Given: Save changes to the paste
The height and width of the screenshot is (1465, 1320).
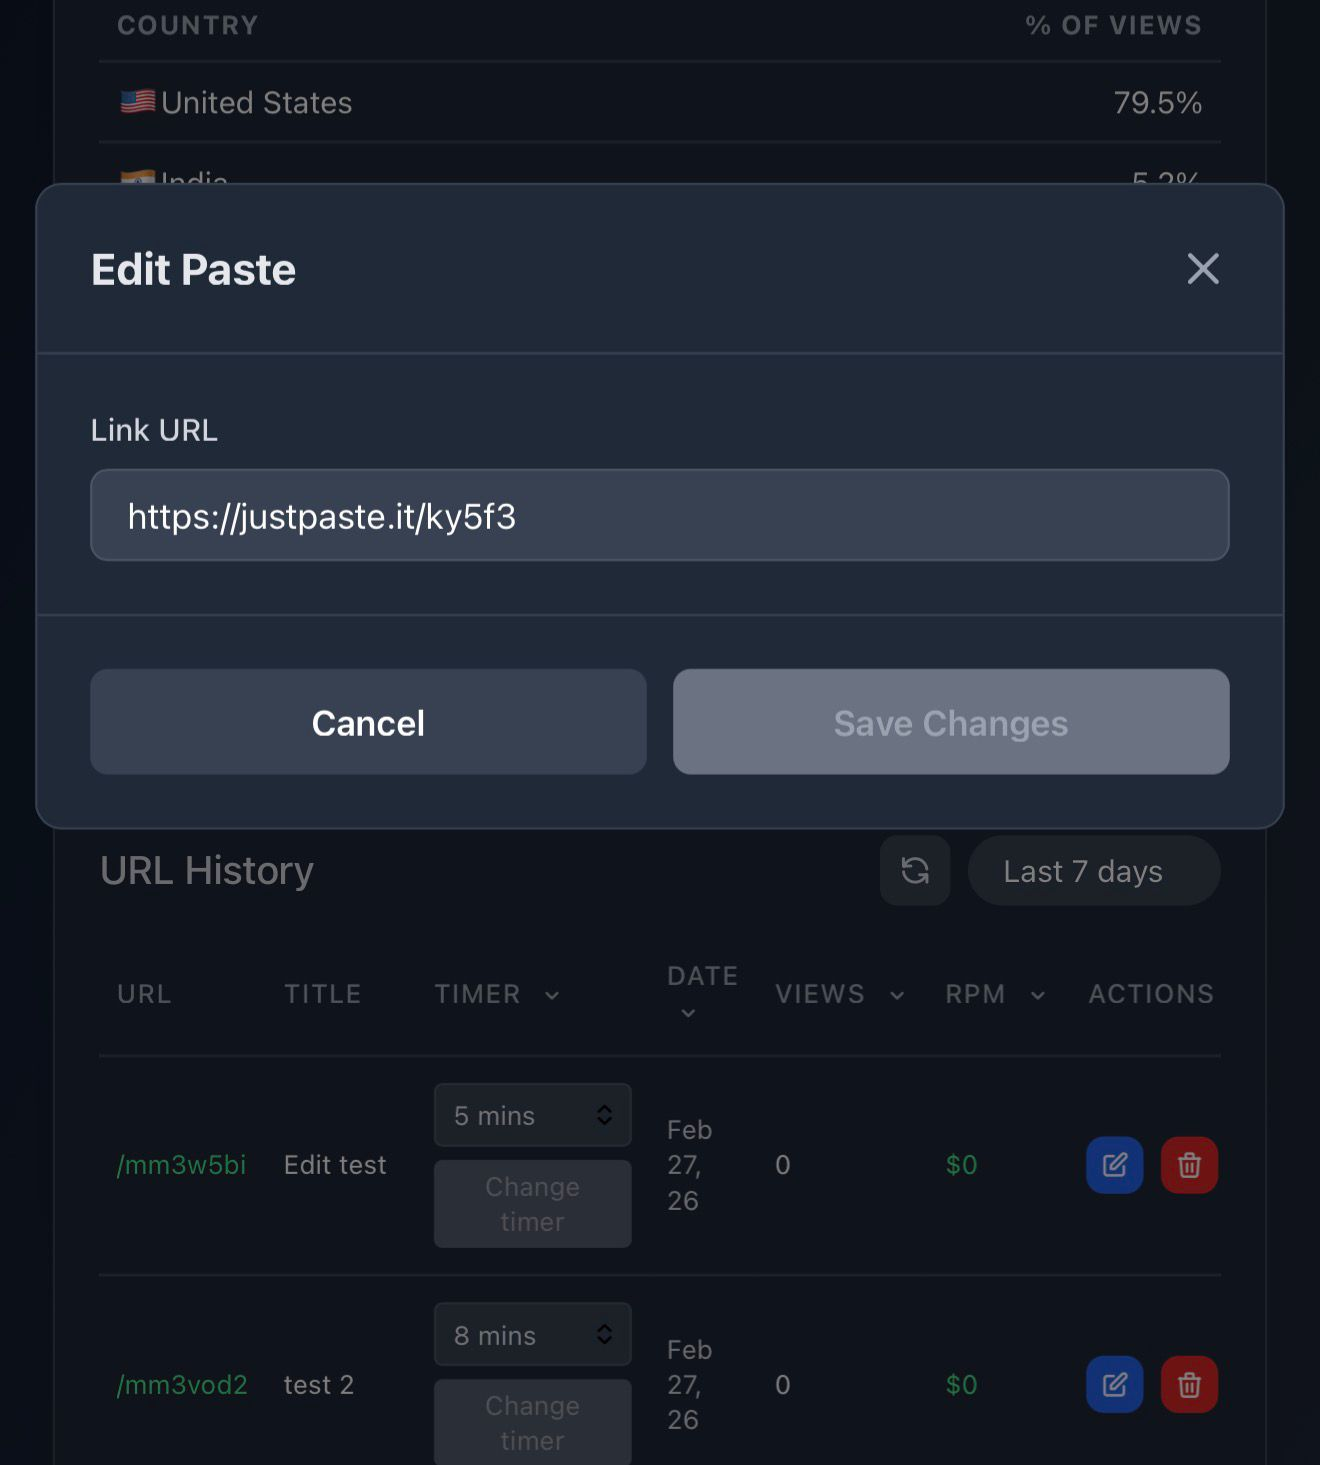Looking at the screenshot, I should click(x=950, y=722).
